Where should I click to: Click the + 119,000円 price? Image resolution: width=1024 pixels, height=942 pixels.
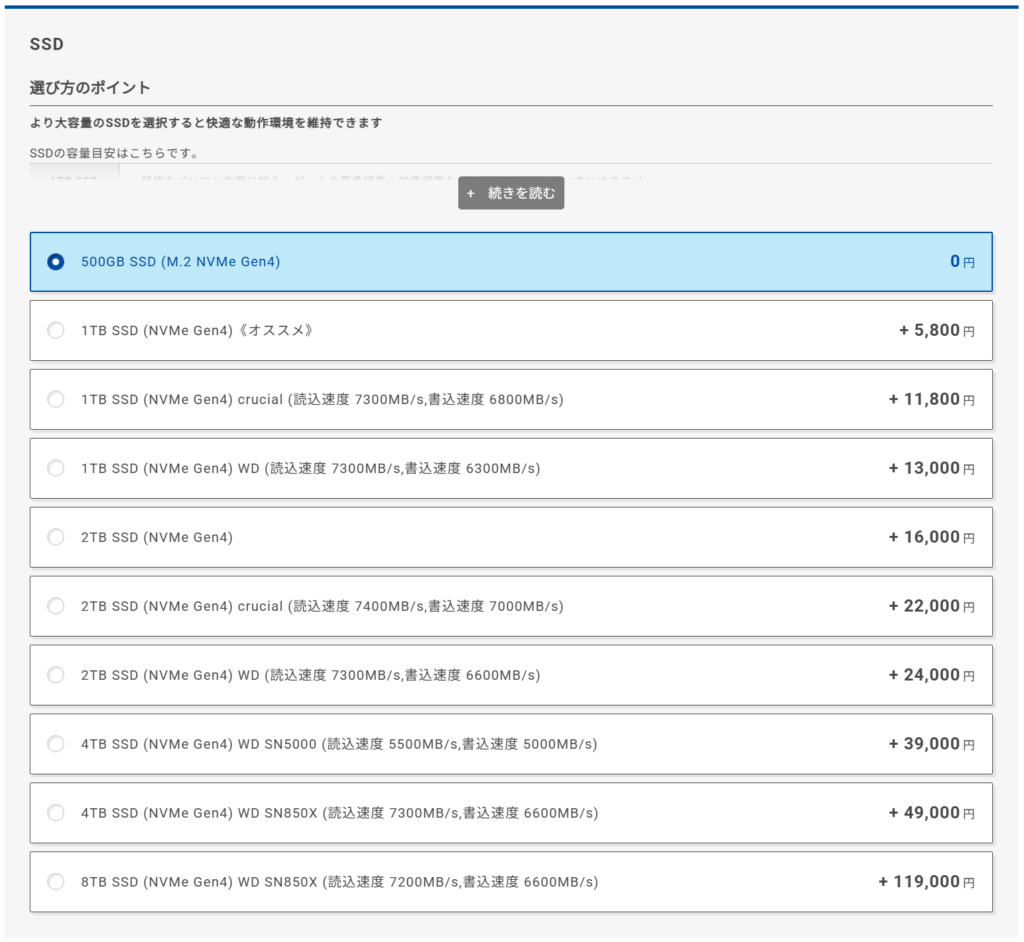point(926,882)
